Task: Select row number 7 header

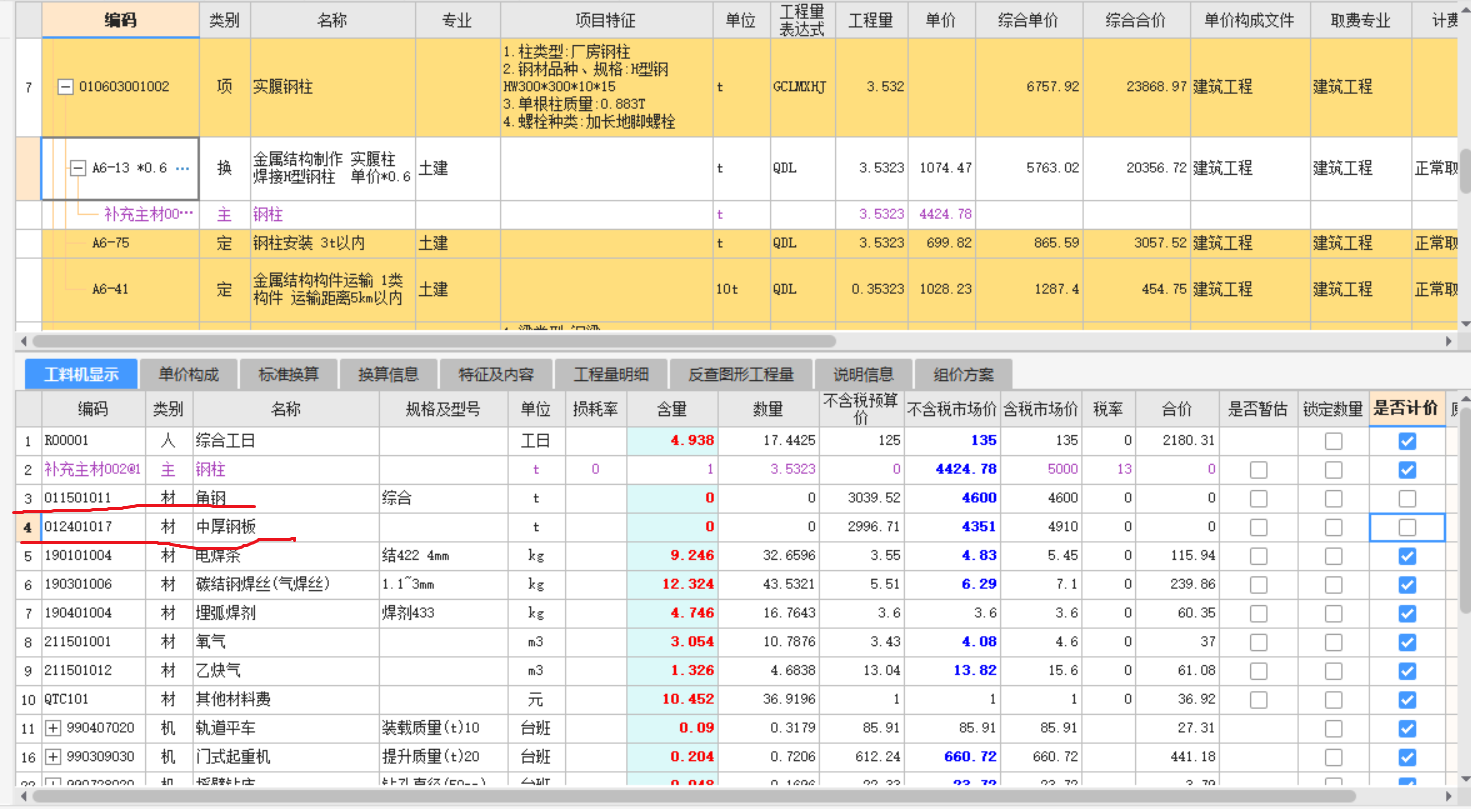Action: point(29,87)
